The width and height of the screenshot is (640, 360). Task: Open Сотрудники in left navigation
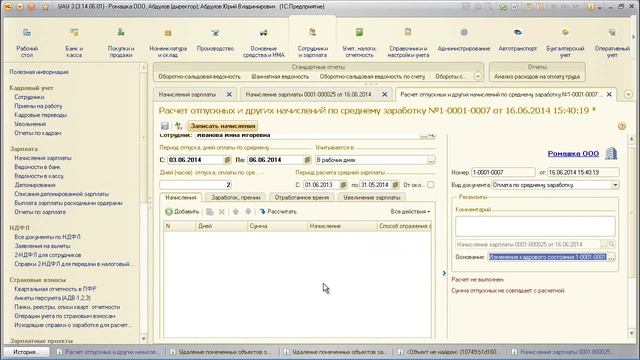[x=29, y=97]
